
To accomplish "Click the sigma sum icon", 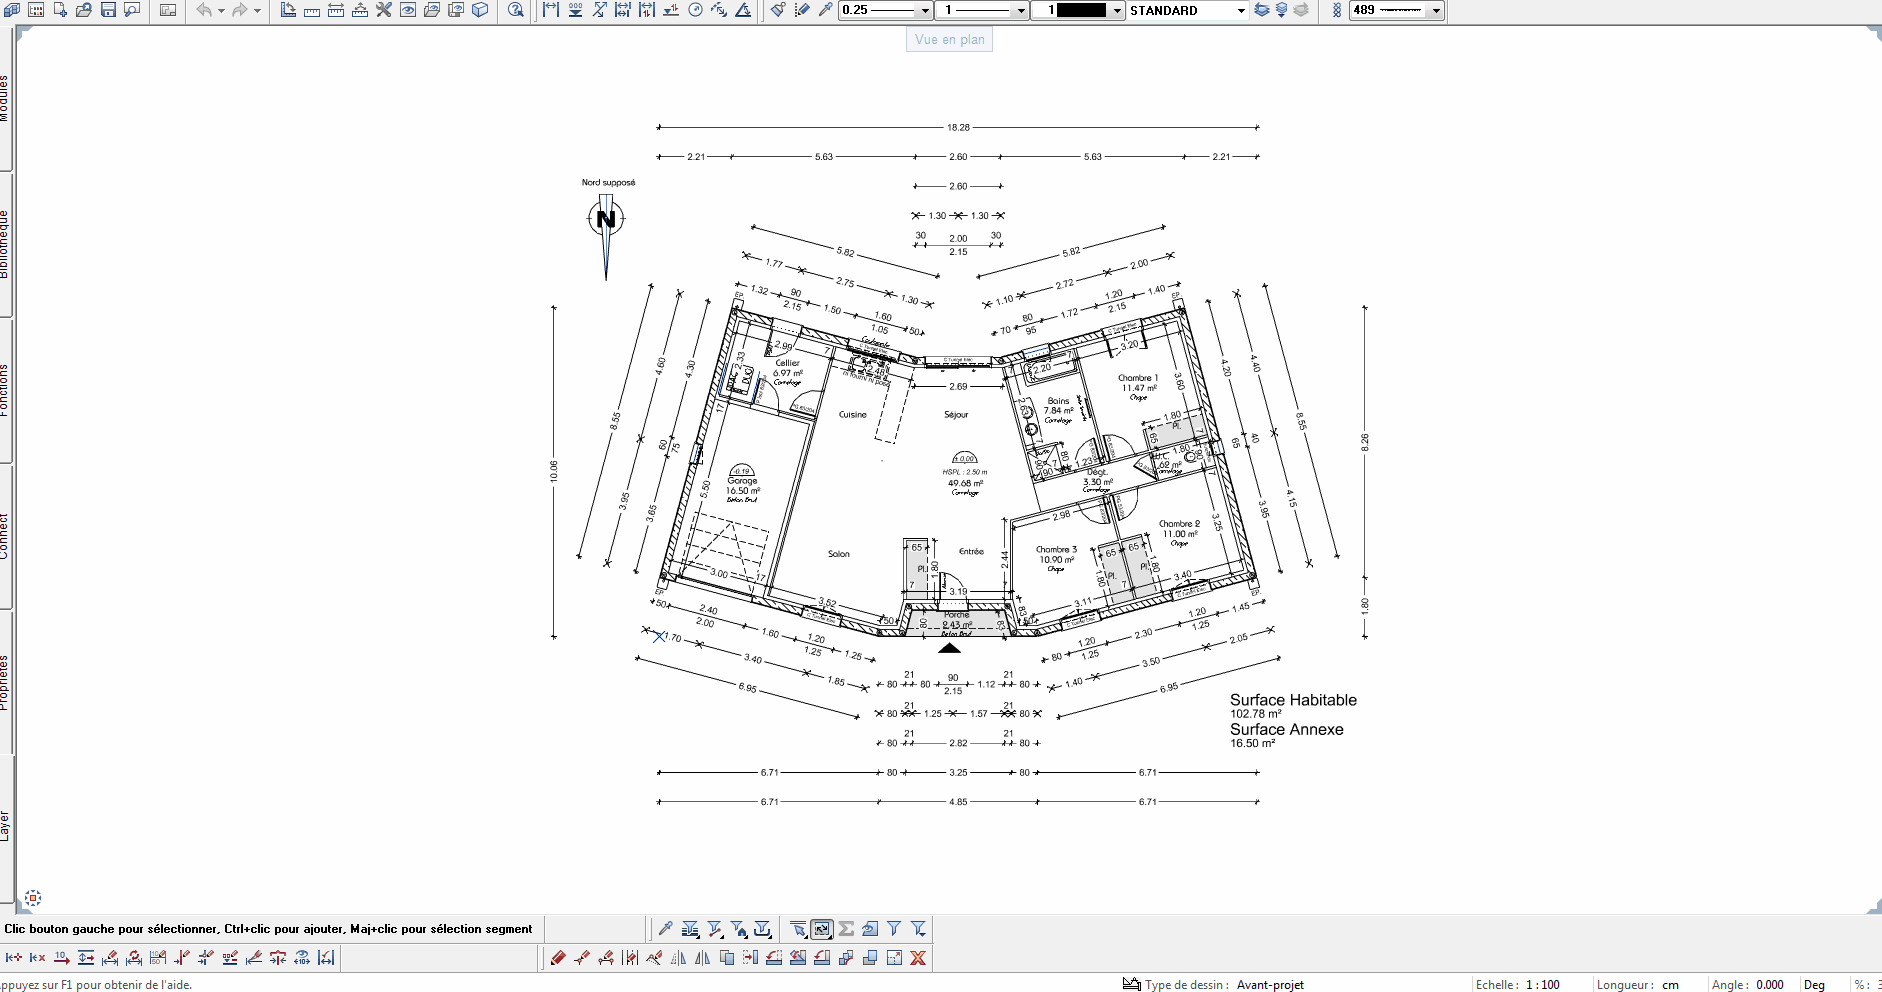I will coord(846,929).
